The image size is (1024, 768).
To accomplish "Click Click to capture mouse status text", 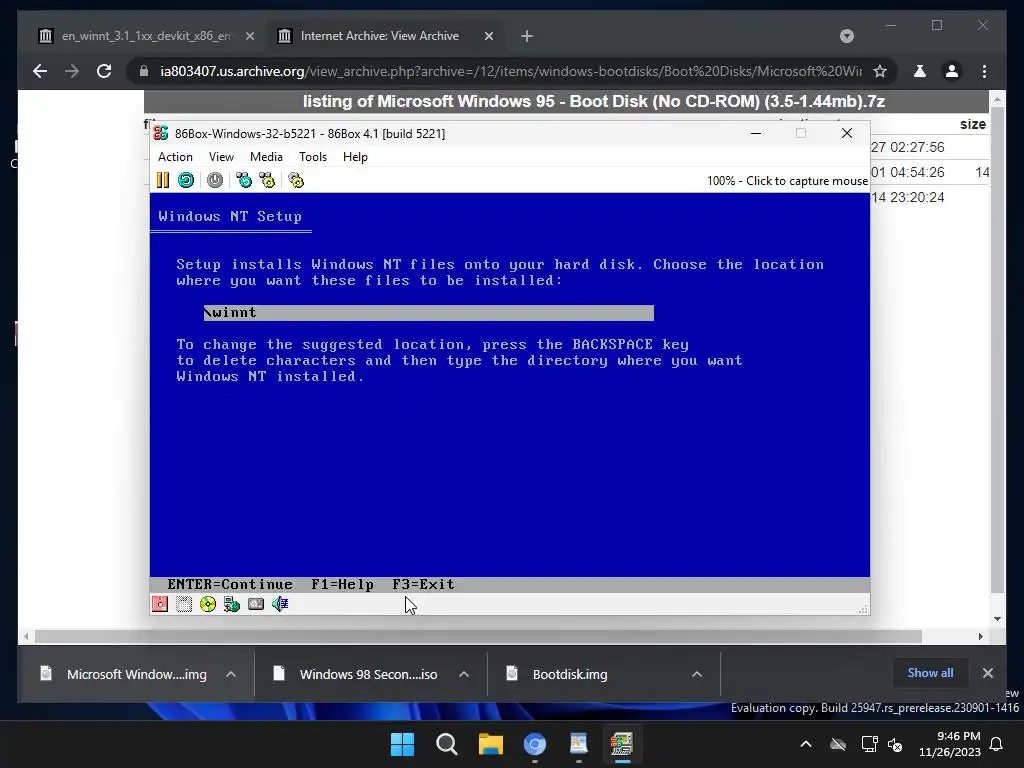I will [787, 181].
